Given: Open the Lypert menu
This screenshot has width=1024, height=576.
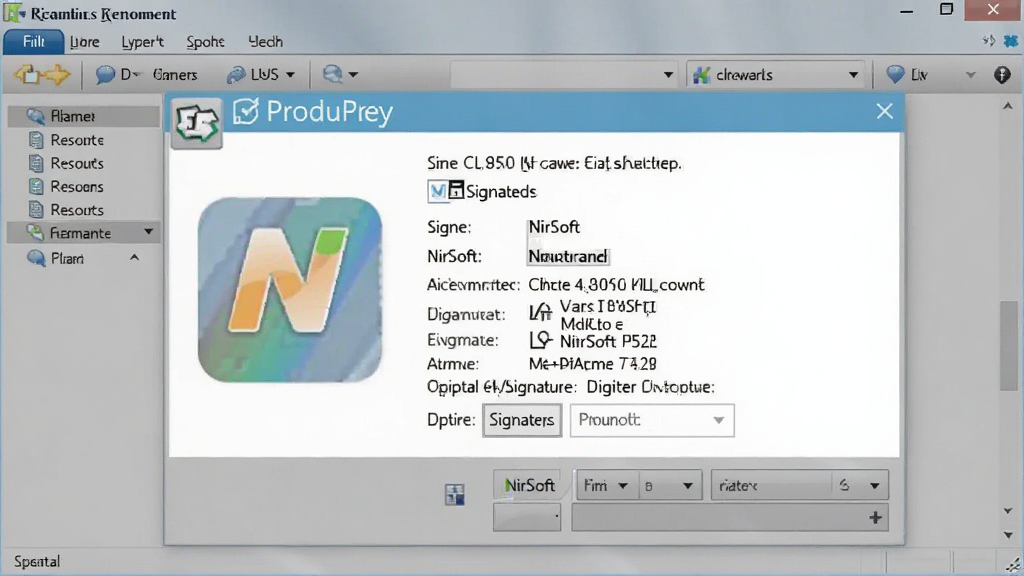Looking at the screenshot, I should click(x=142, y=42).
